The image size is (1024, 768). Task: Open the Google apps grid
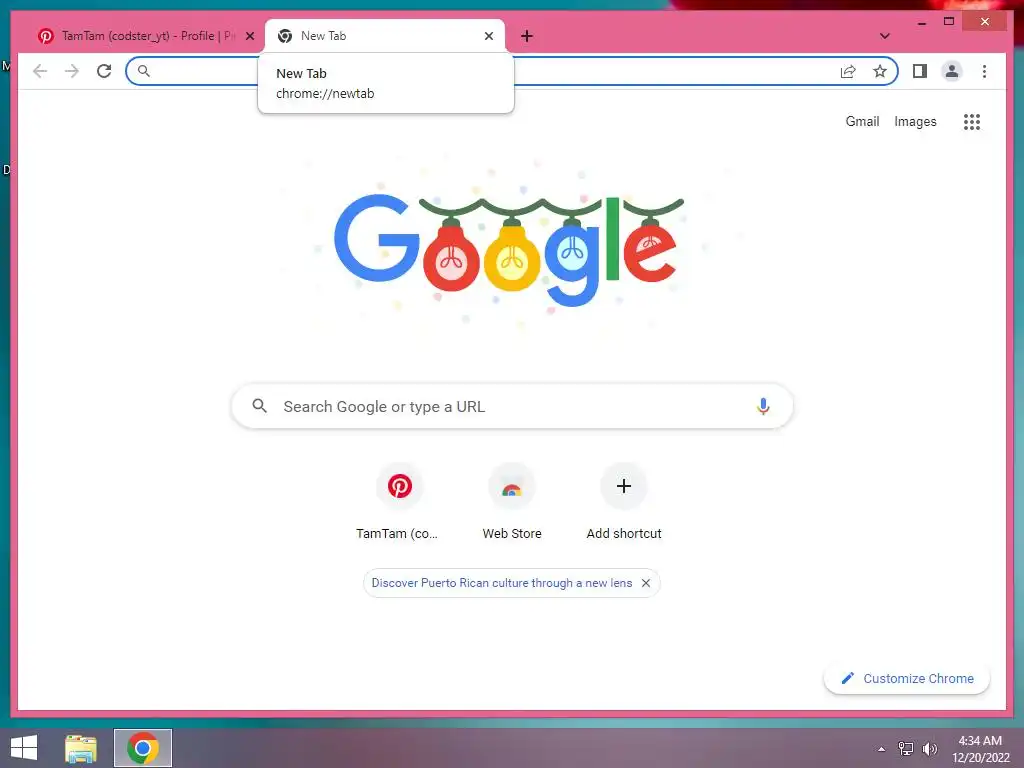(972, 121)
